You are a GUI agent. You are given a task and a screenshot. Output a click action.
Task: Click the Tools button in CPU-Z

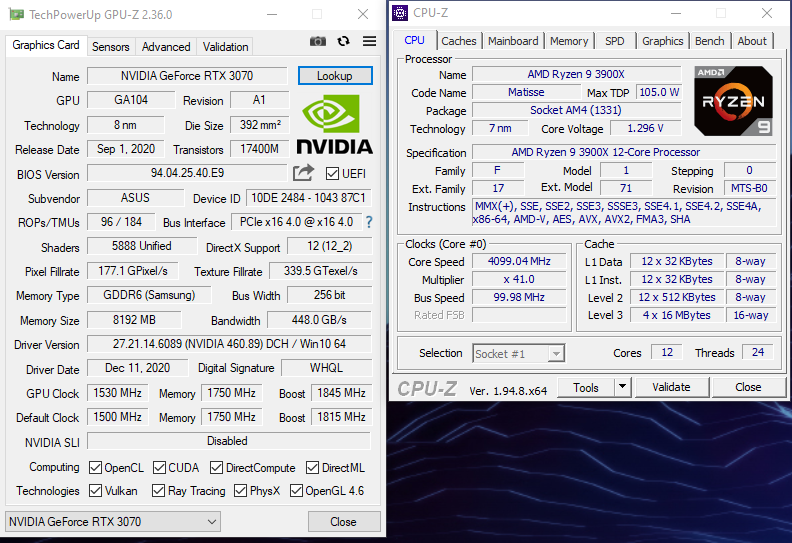pos(586,387)
